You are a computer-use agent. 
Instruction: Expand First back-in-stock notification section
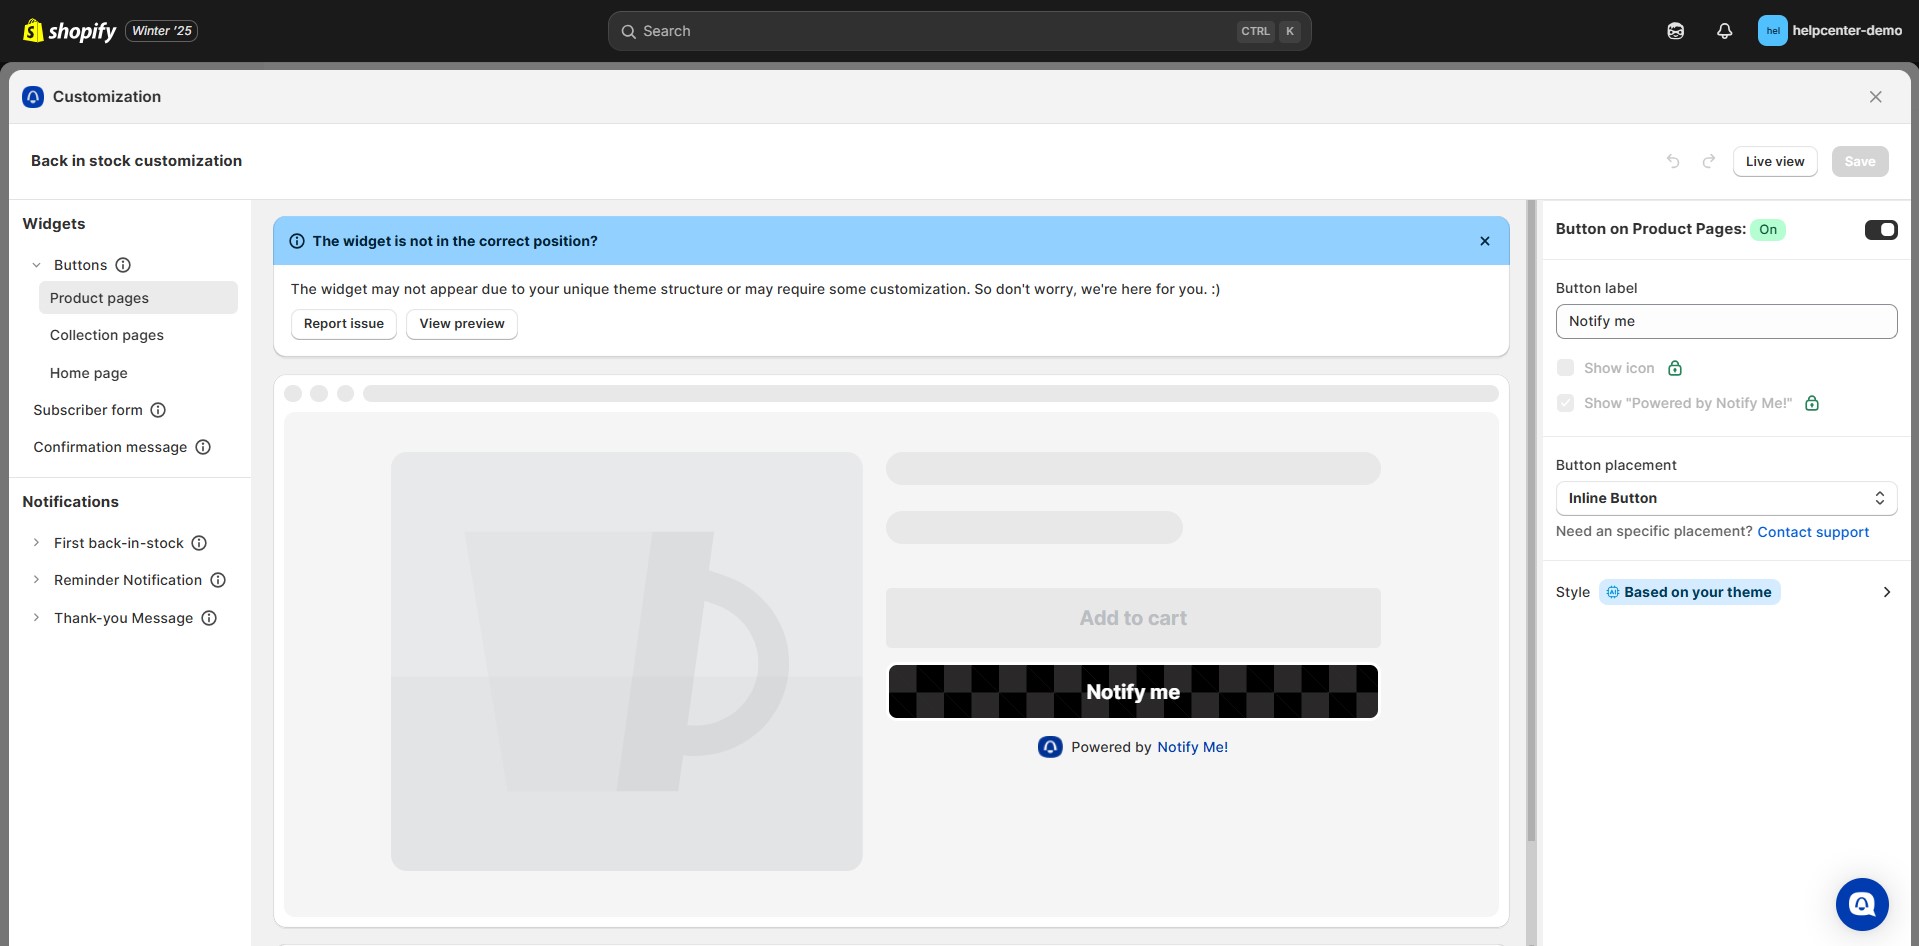(x=37, y=543)
